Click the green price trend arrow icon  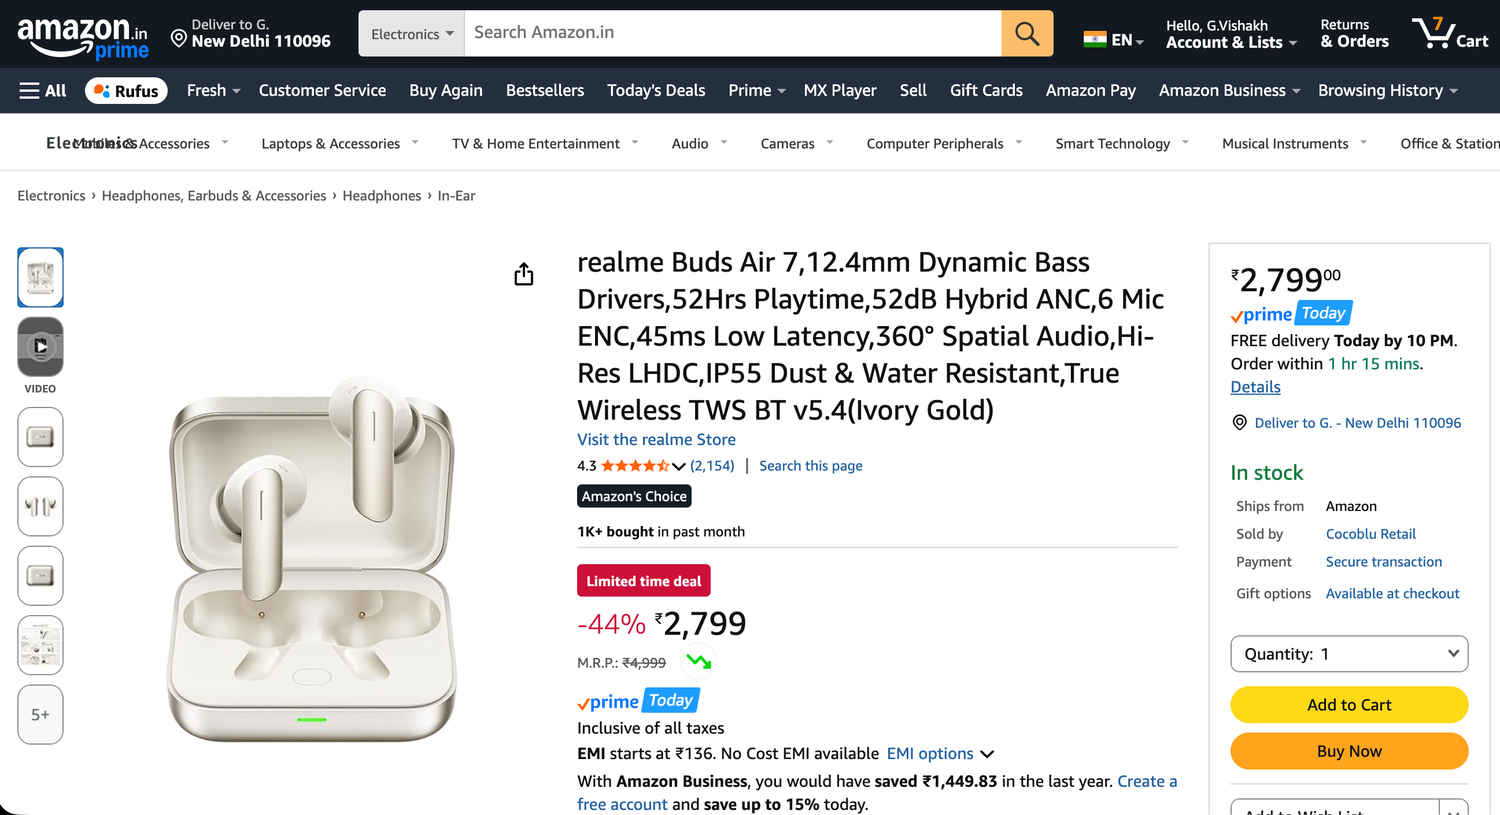click(x=699, y=661)
